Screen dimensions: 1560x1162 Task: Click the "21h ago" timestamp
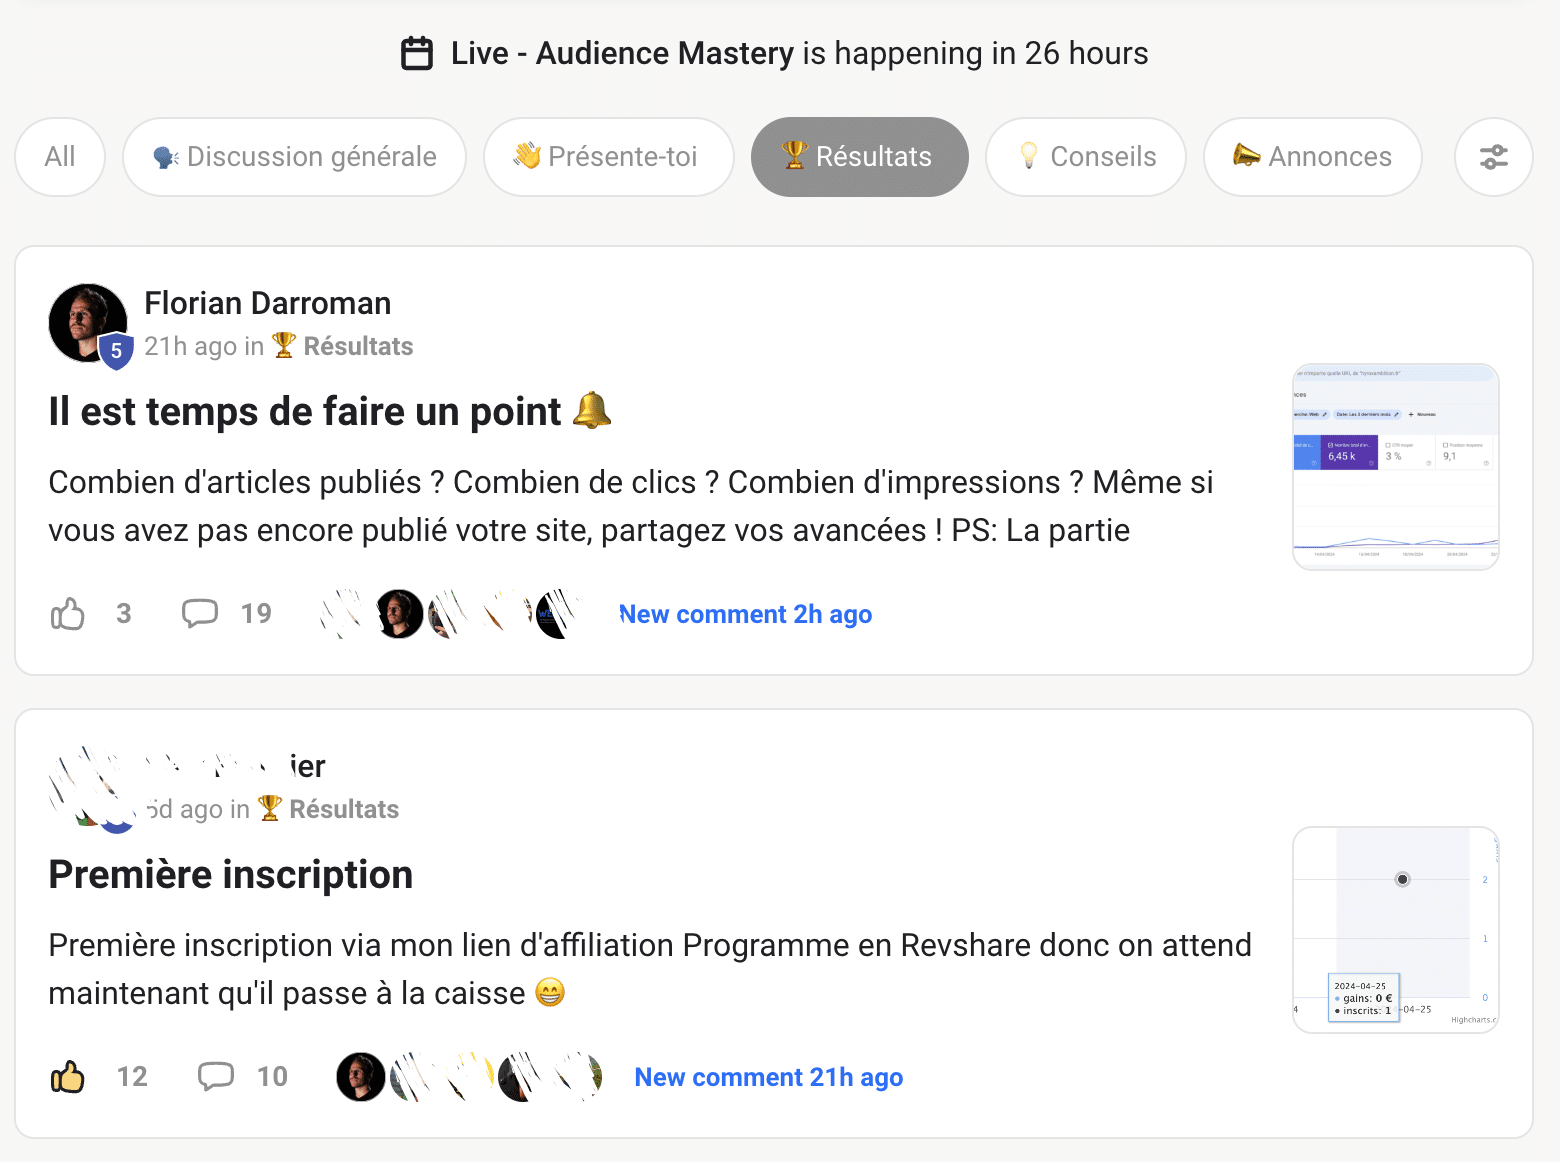point(190,346)
